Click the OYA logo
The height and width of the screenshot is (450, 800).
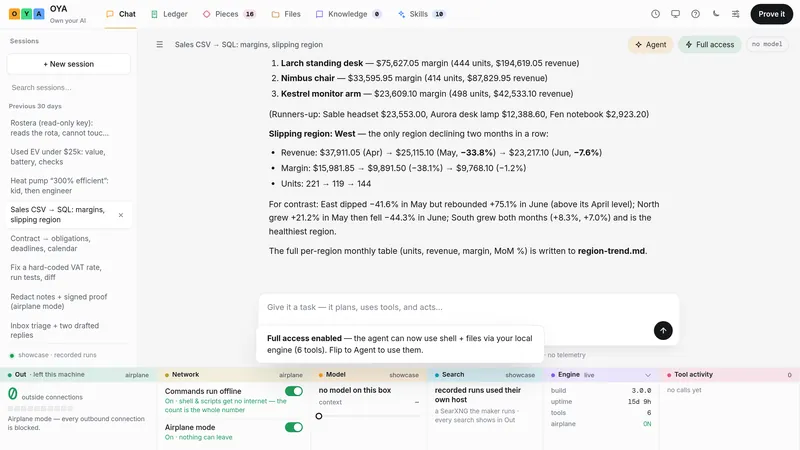[27, 14]
